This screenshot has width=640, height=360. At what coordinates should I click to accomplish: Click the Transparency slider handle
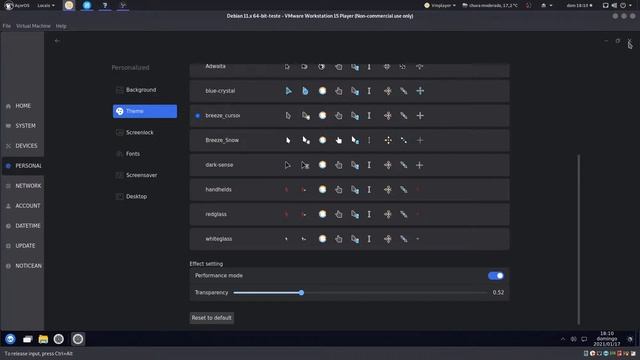point(301,293)
